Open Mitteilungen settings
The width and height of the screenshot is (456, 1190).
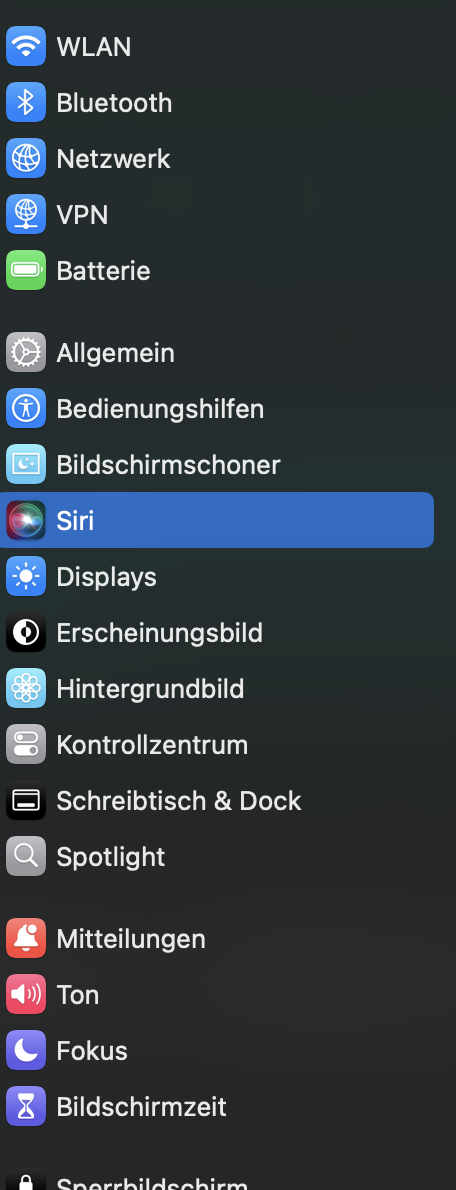[217, 939]
